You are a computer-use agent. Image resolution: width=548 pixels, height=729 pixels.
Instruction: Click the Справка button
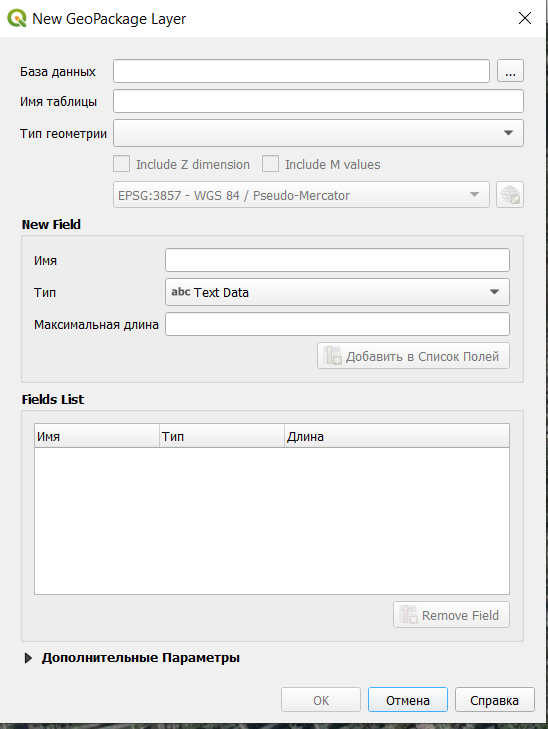click(x=495, y=700)
